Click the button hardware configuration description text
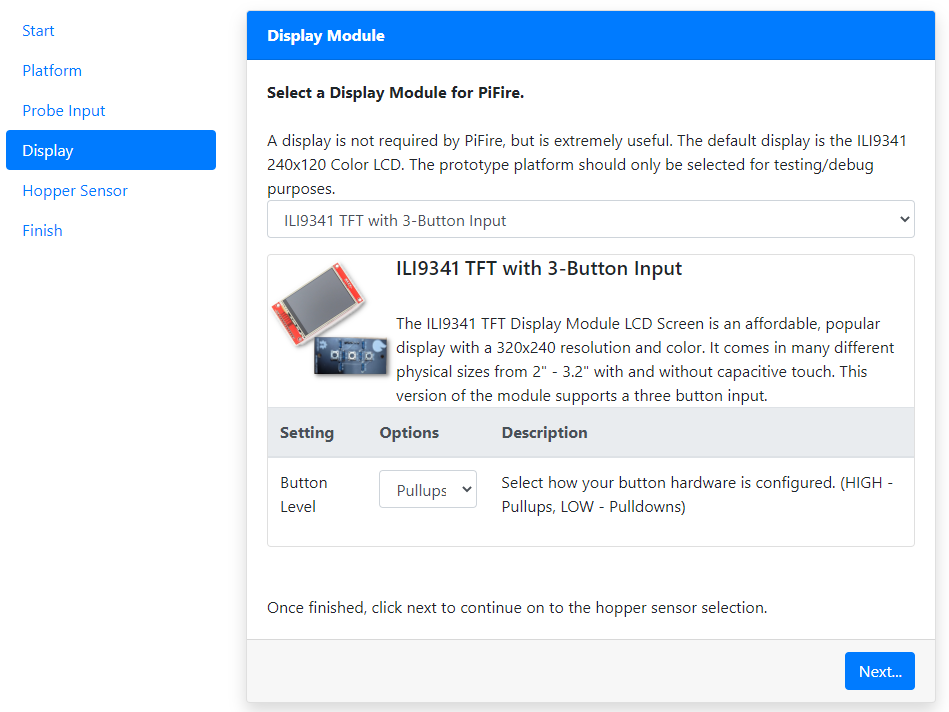 pos(697,495)
